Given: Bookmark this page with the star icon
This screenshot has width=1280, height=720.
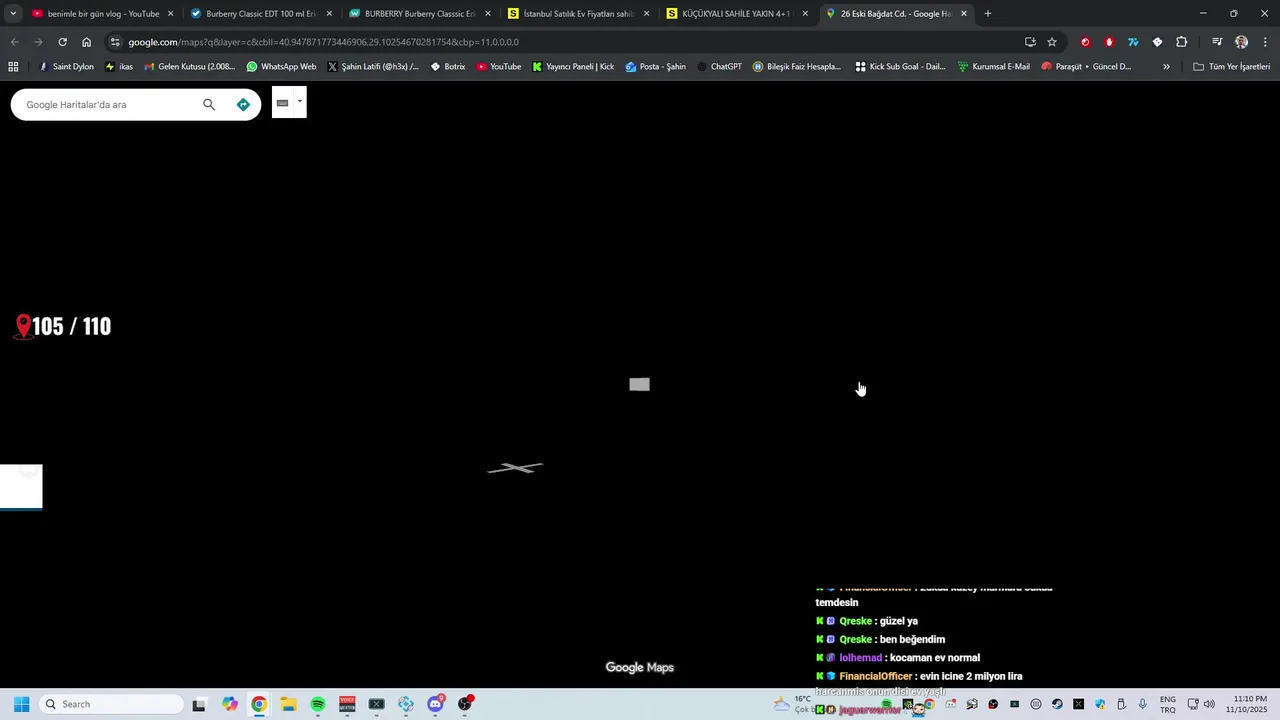Looking at the screenshot, I should point(1052,42).
